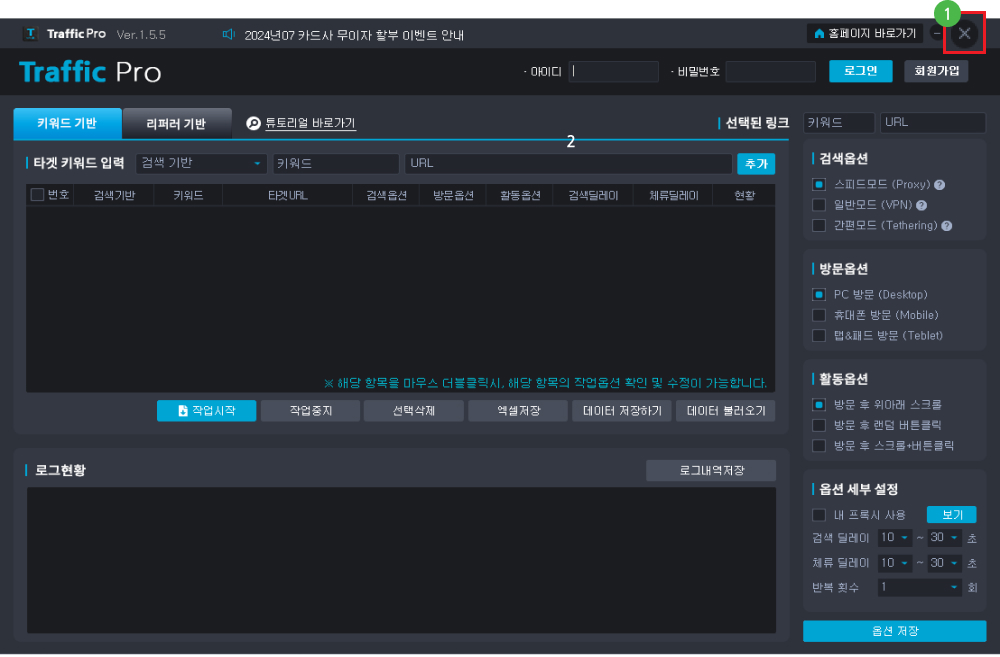Click the Traffic Pro title bar logo icon
This screenshot has width=1000, height=657.
pyautogui.click(x=30, y=34)
